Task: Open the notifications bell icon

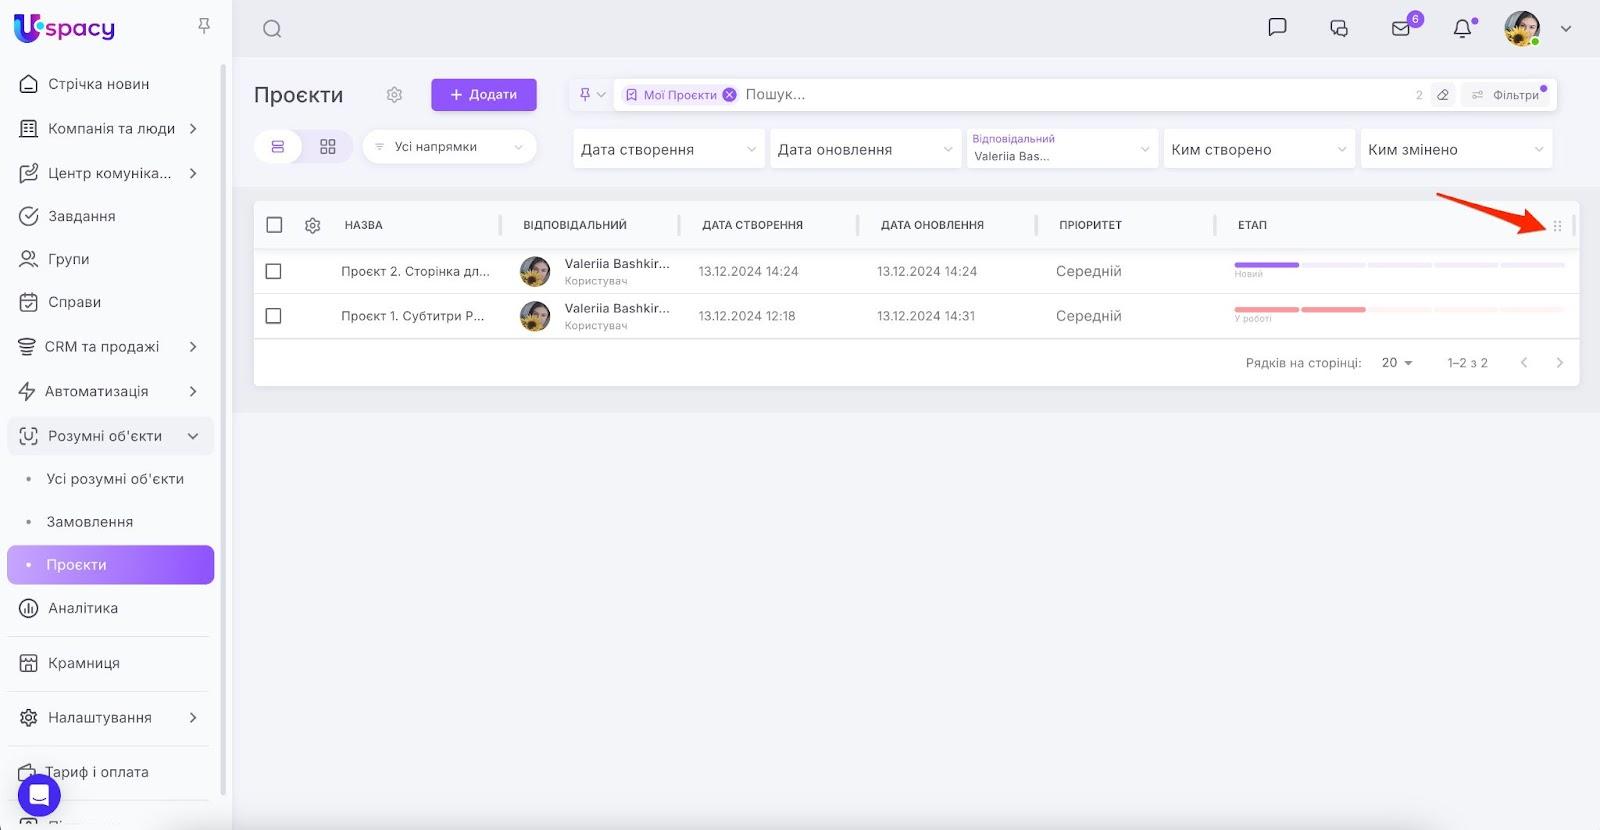Action: coord(1462,29)
